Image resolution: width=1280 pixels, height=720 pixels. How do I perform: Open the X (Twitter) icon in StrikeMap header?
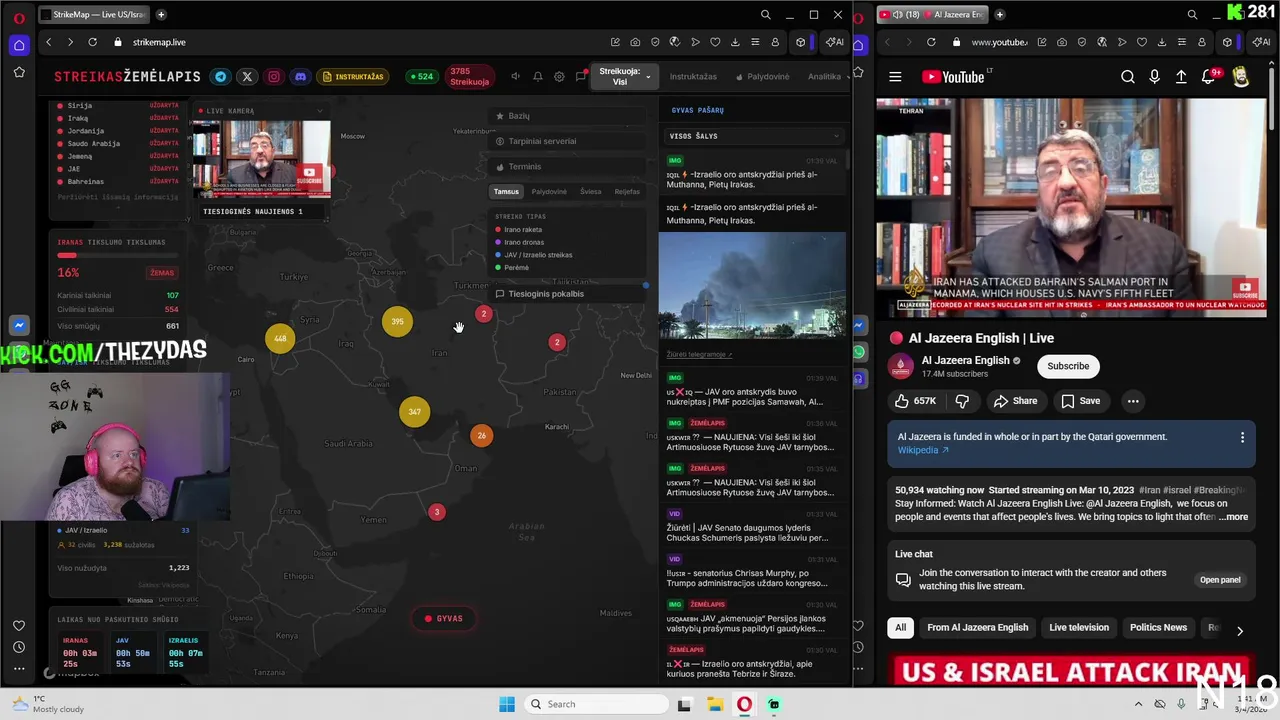point(247,77)
